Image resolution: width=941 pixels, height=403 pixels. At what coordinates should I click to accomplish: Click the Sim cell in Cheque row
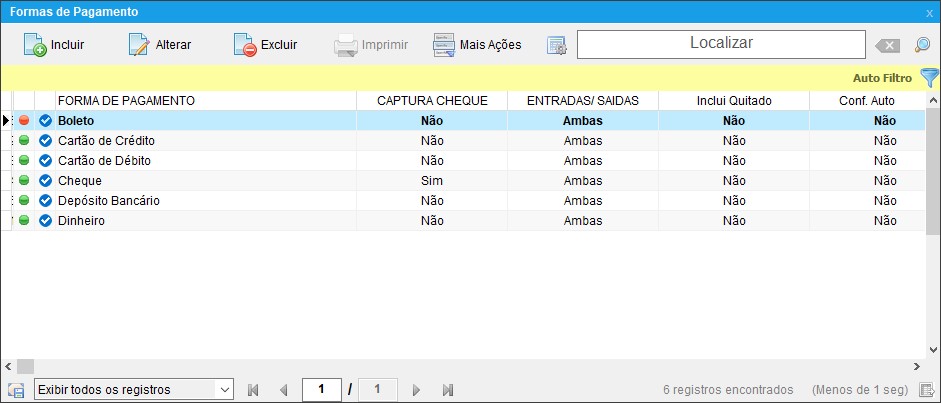tap(432, 181)
